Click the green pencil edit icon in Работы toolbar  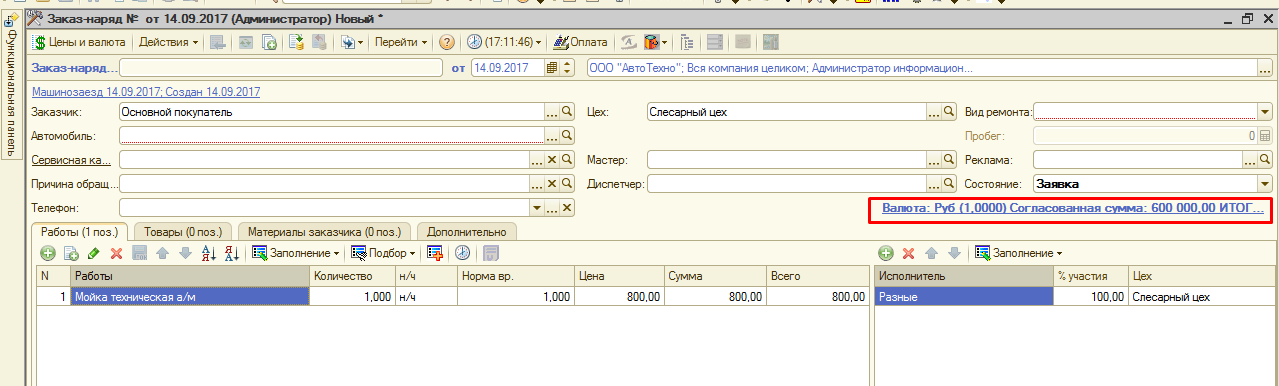pos(94,254)
